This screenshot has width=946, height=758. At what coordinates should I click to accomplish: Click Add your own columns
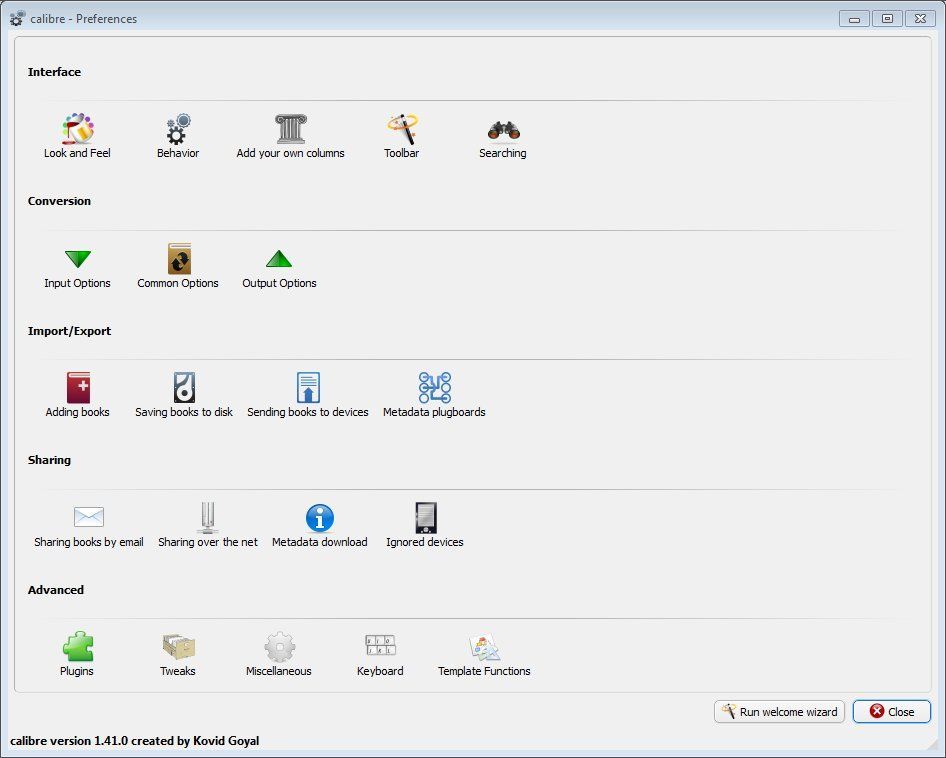coord(289,130)
